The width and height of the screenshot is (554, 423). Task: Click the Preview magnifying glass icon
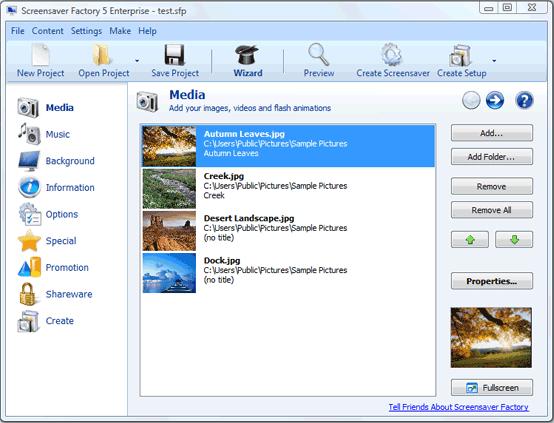click(319, 54)
